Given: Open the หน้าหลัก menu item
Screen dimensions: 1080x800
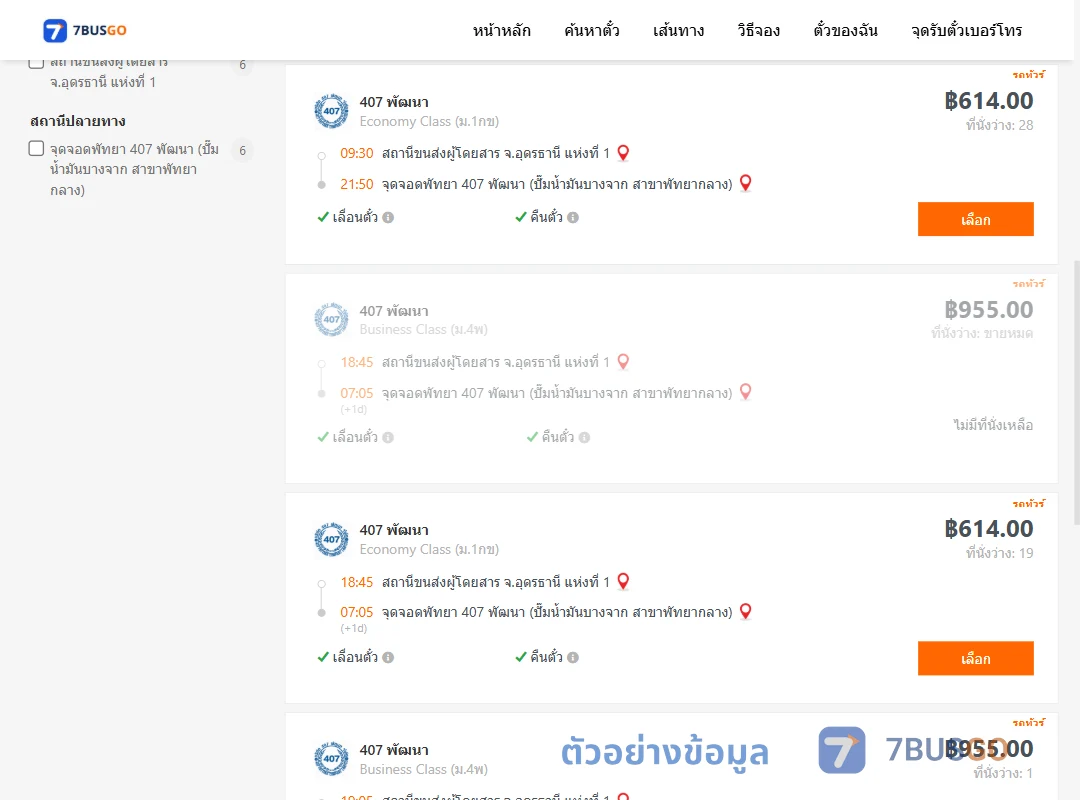Looking at the screenshot, I should point(501,30).
